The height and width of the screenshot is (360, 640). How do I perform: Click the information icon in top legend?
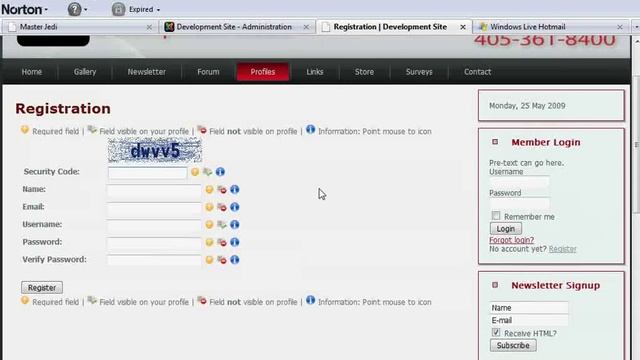pyautogui.click(x=311, y=130)
